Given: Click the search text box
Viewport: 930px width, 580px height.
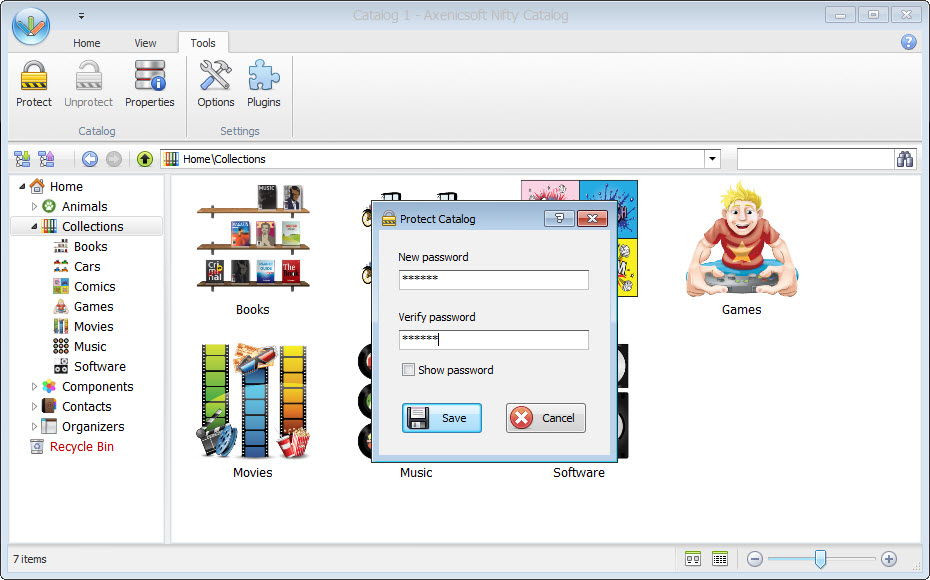Looking at the screenshot, I should tap(816, 159).
